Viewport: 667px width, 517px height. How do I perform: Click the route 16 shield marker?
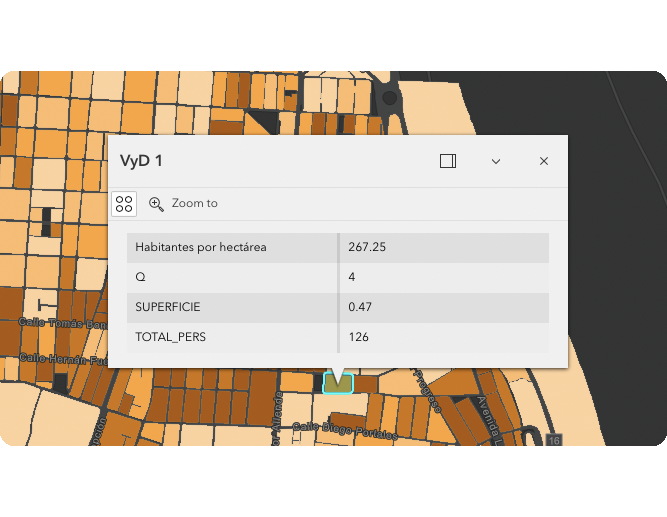tap(556, 440)
